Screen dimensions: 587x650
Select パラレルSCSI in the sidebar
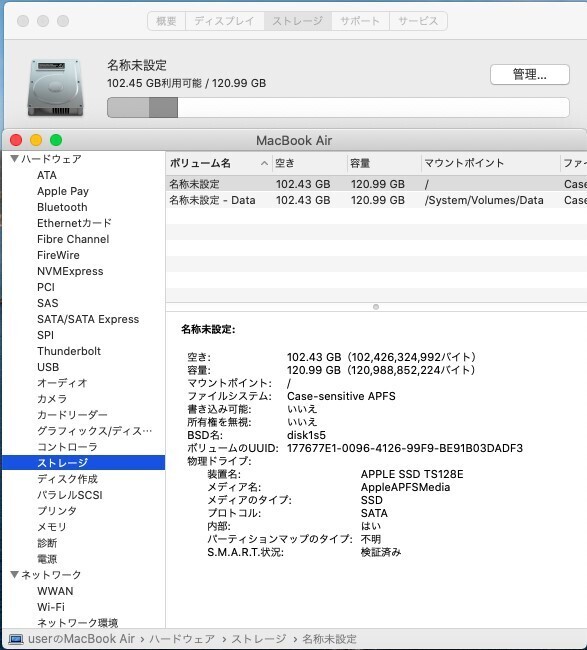pos(70,495)
